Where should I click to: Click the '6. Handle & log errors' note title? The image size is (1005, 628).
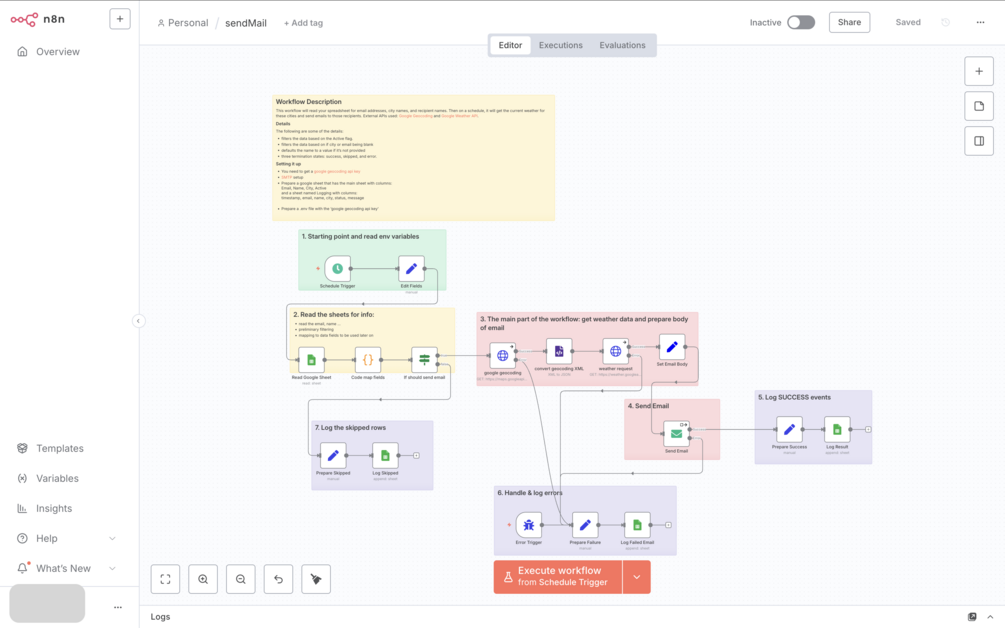pos(529,493)
